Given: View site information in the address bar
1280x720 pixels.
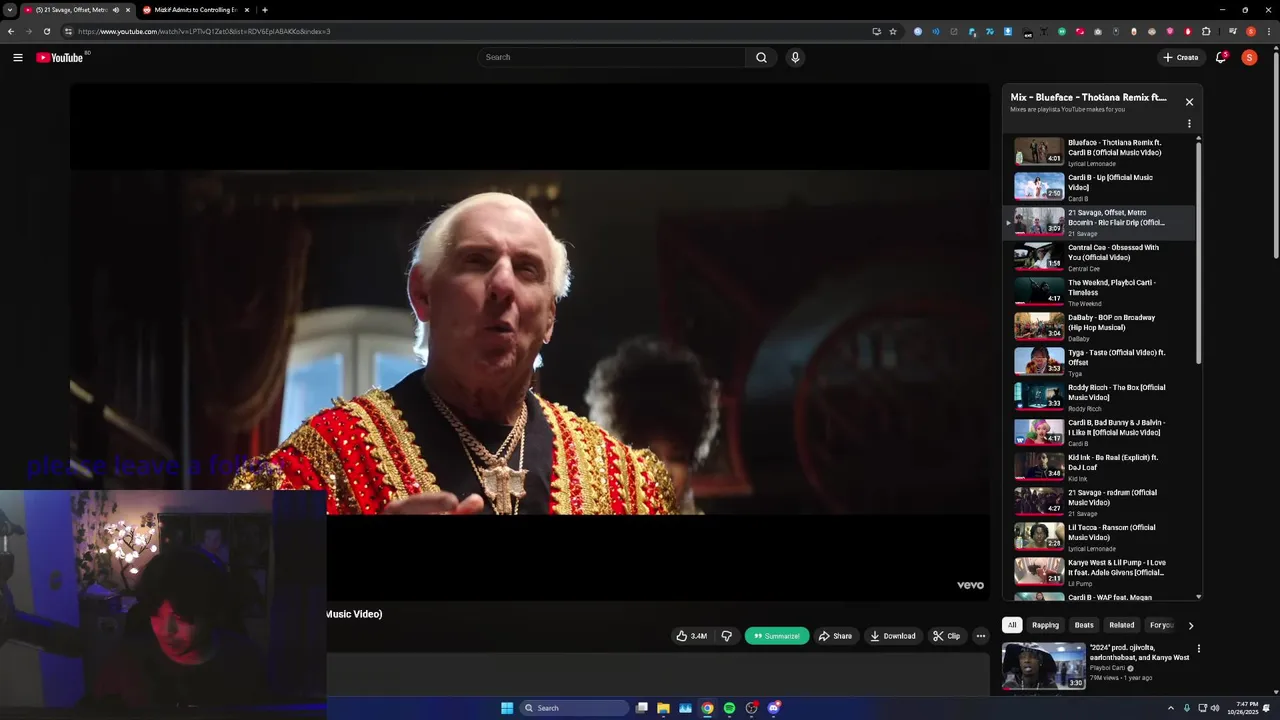Looking at the screenshot, I should 68,31.
